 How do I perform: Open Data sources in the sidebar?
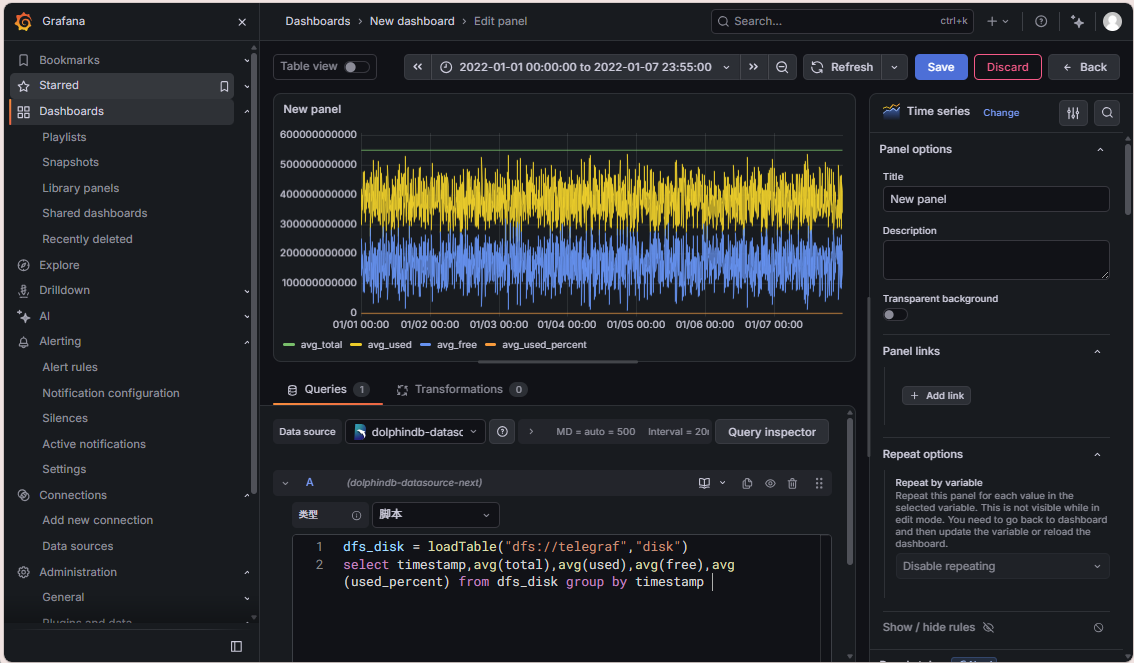[x=77, y=547]
